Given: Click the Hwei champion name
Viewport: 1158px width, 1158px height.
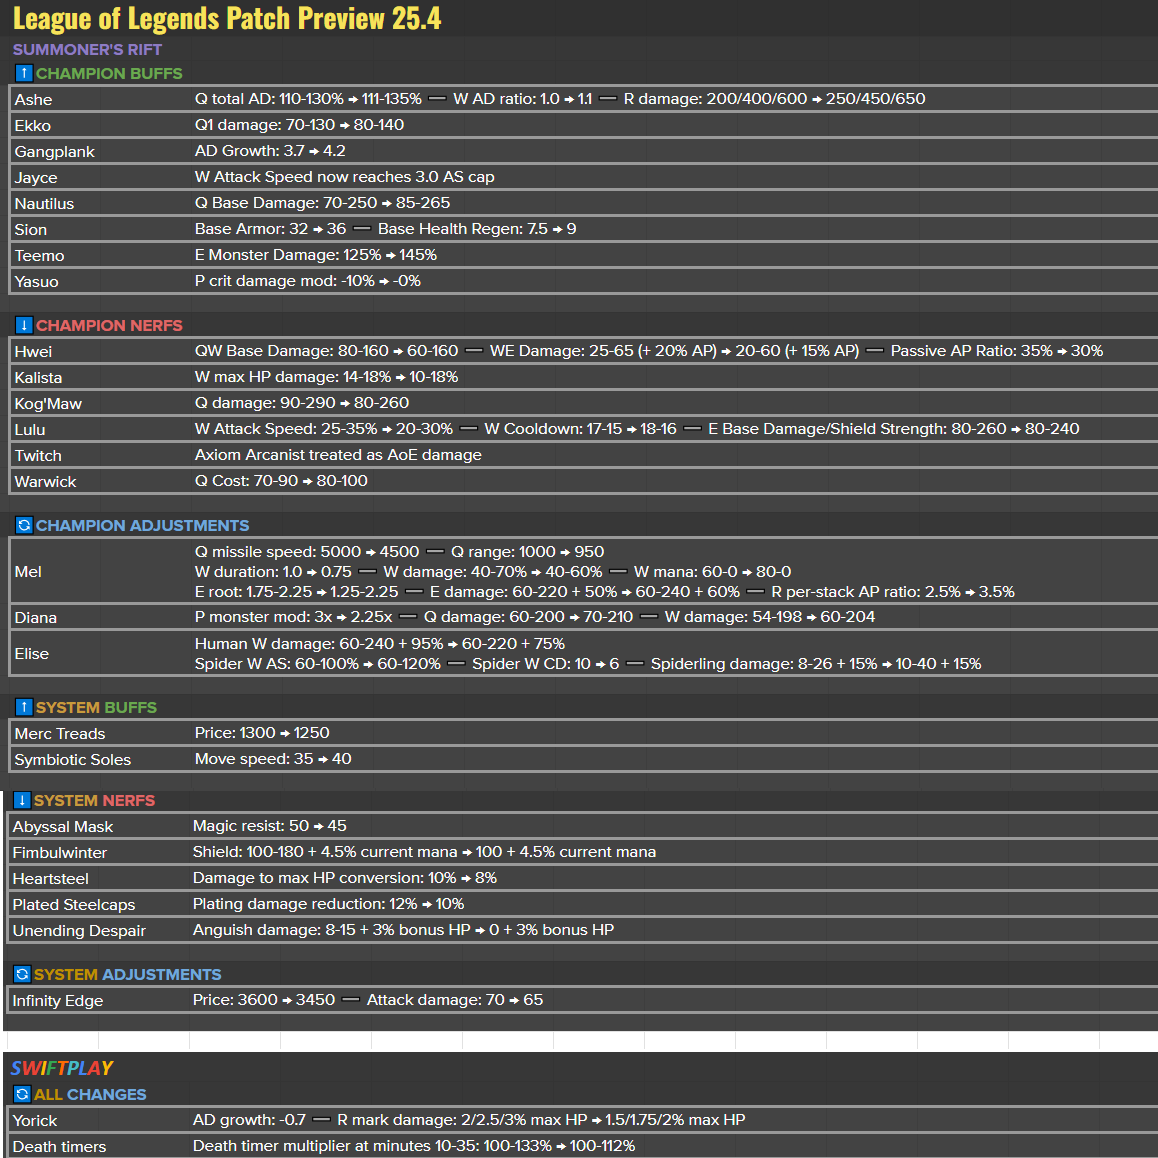Looking at the screenshot, I should [33, 351].
